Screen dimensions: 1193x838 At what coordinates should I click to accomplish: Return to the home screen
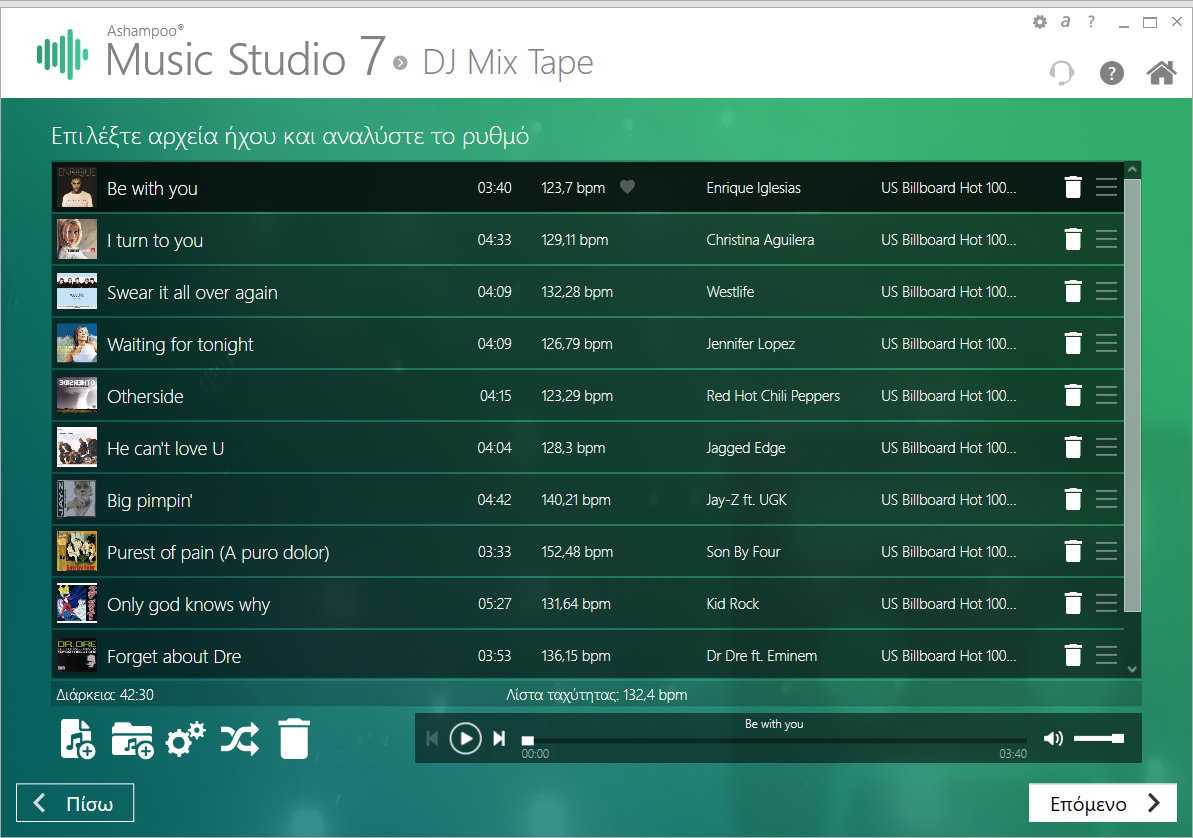[x=1161, y=73]
